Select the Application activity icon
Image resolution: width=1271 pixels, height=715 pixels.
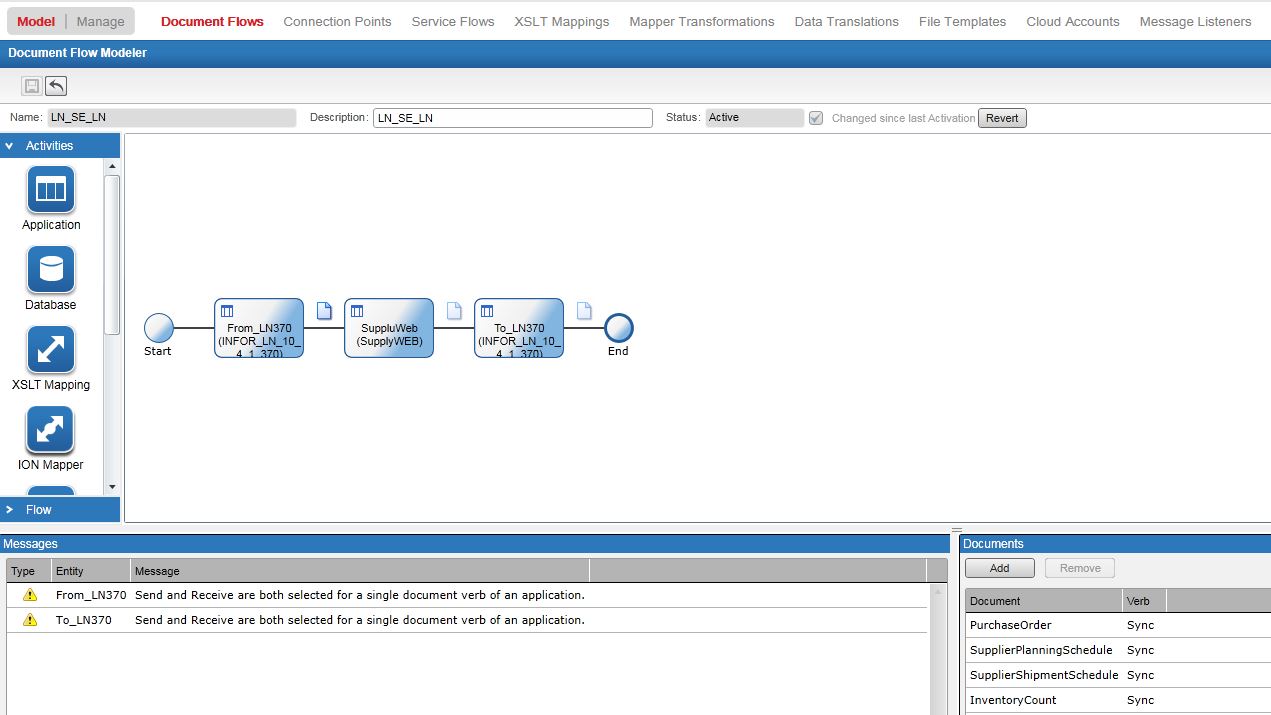50,190
